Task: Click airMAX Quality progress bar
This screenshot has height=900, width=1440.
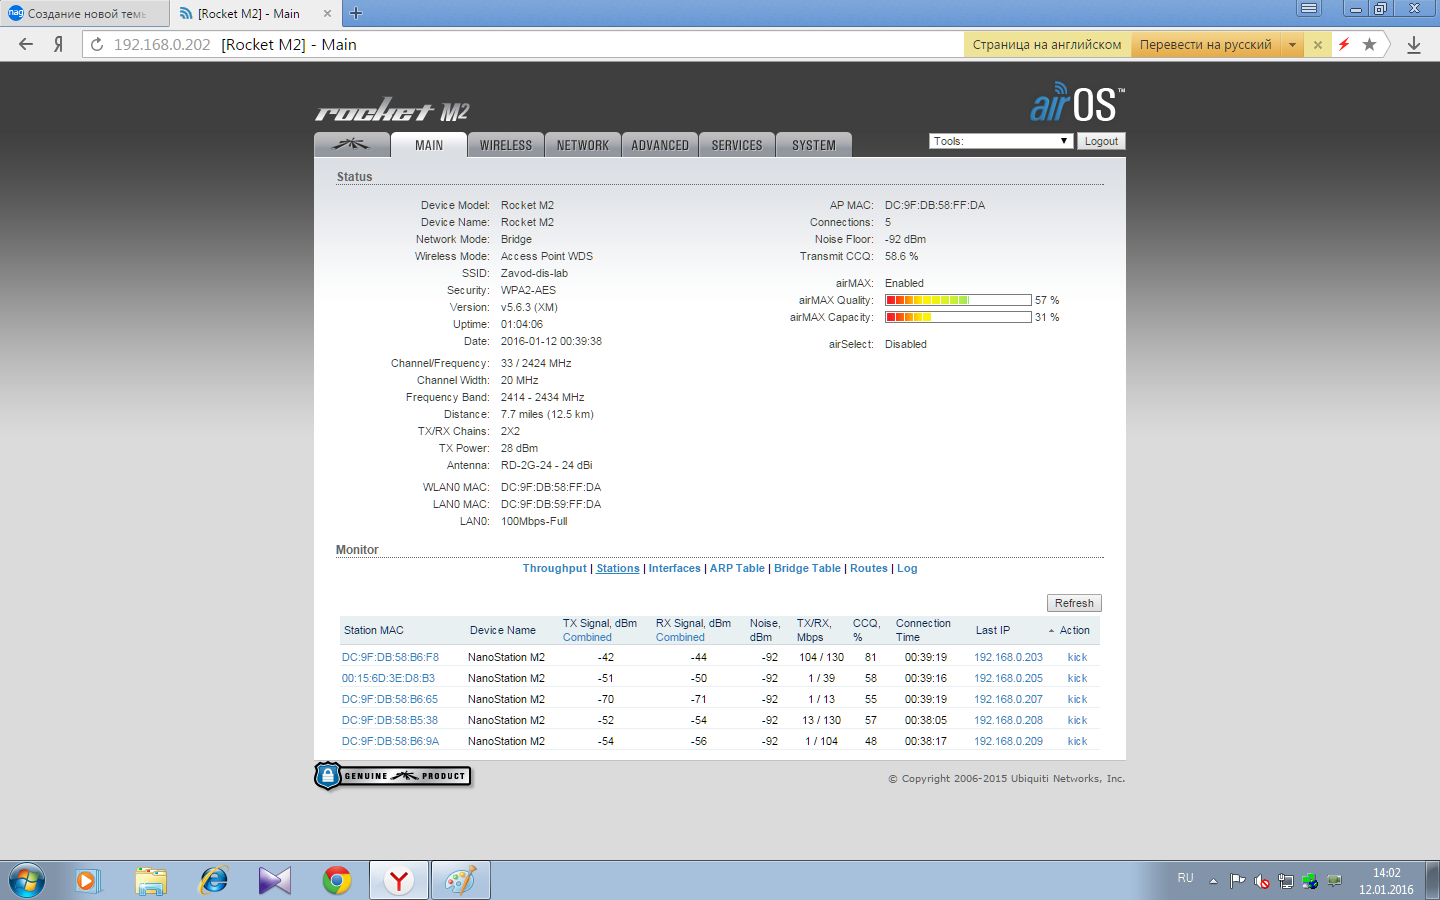Action: tap(958, 300)
